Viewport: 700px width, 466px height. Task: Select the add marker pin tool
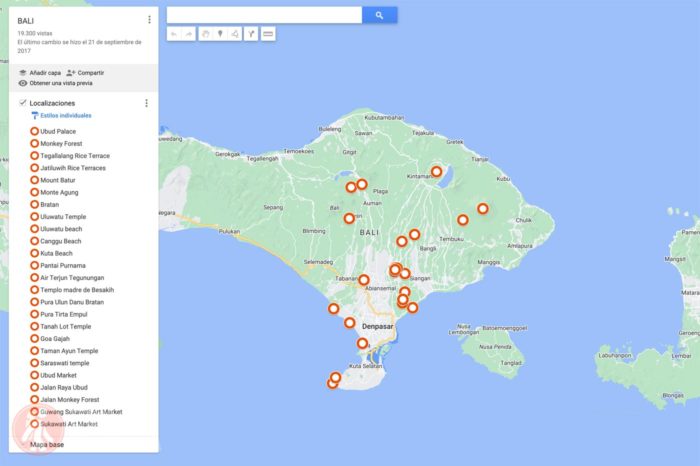[x=220, y=34]
